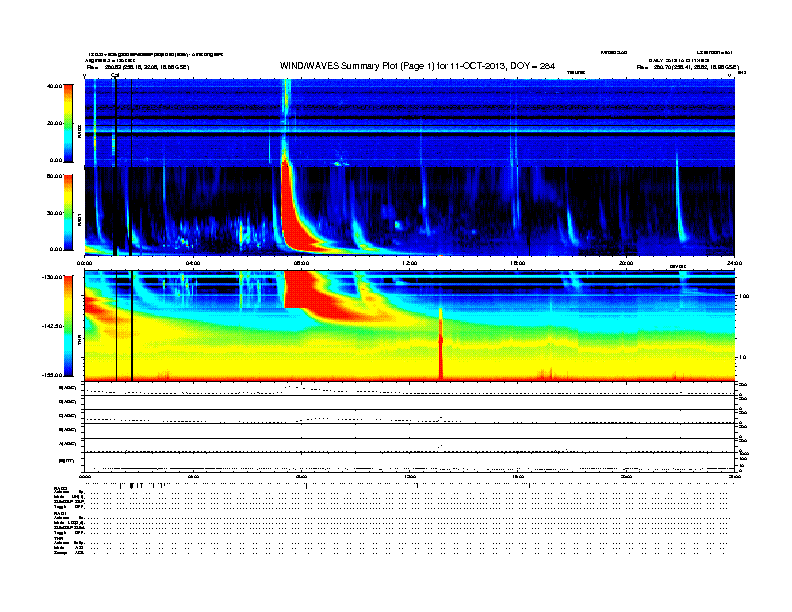This screenshot has height=612, width=792.
Task: Click the 30.00 label on RAD1 scale
Action: click(x=55, y=213)
